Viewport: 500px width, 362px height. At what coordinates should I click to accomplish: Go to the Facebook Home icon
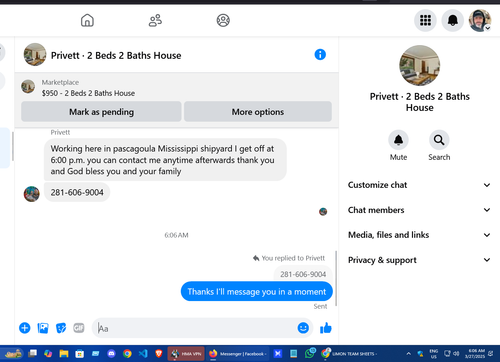pos(87,20)
